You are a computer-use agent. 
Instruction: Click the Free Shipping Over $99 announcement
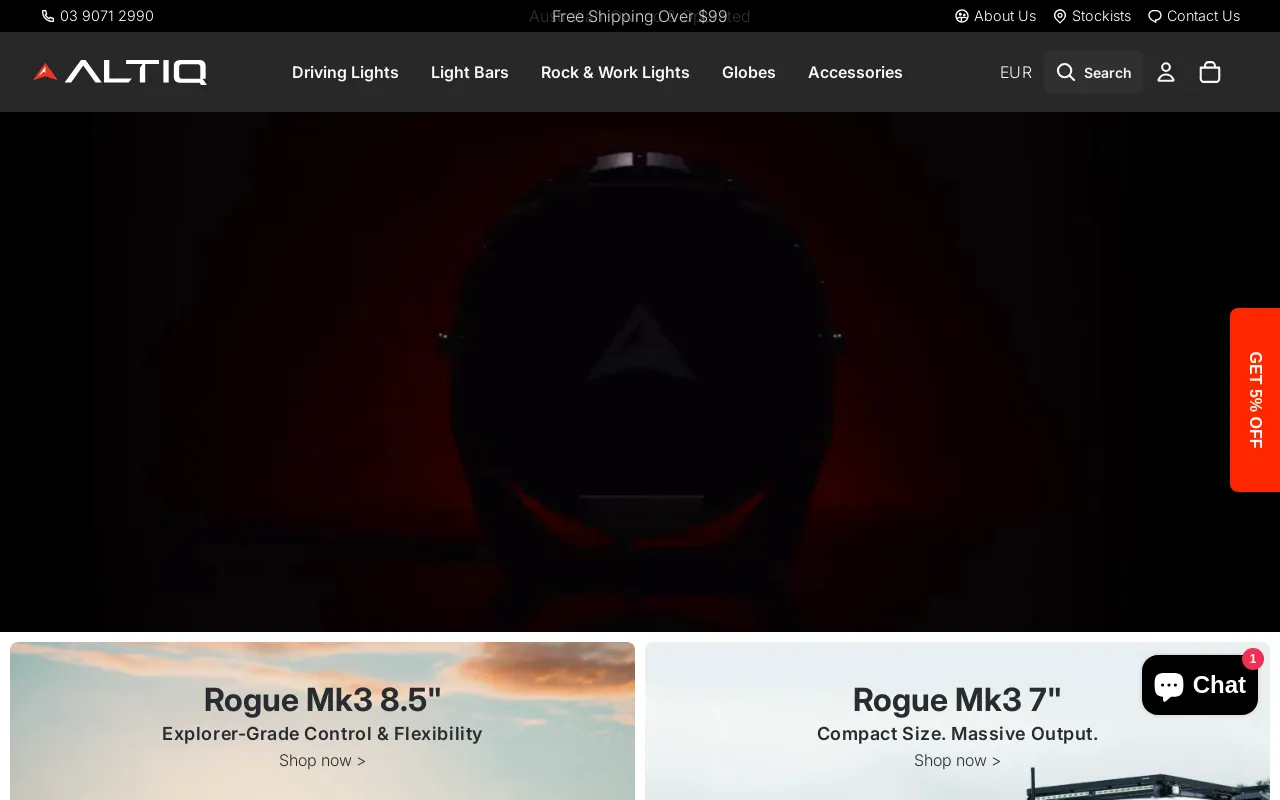[x=640, y=16]
